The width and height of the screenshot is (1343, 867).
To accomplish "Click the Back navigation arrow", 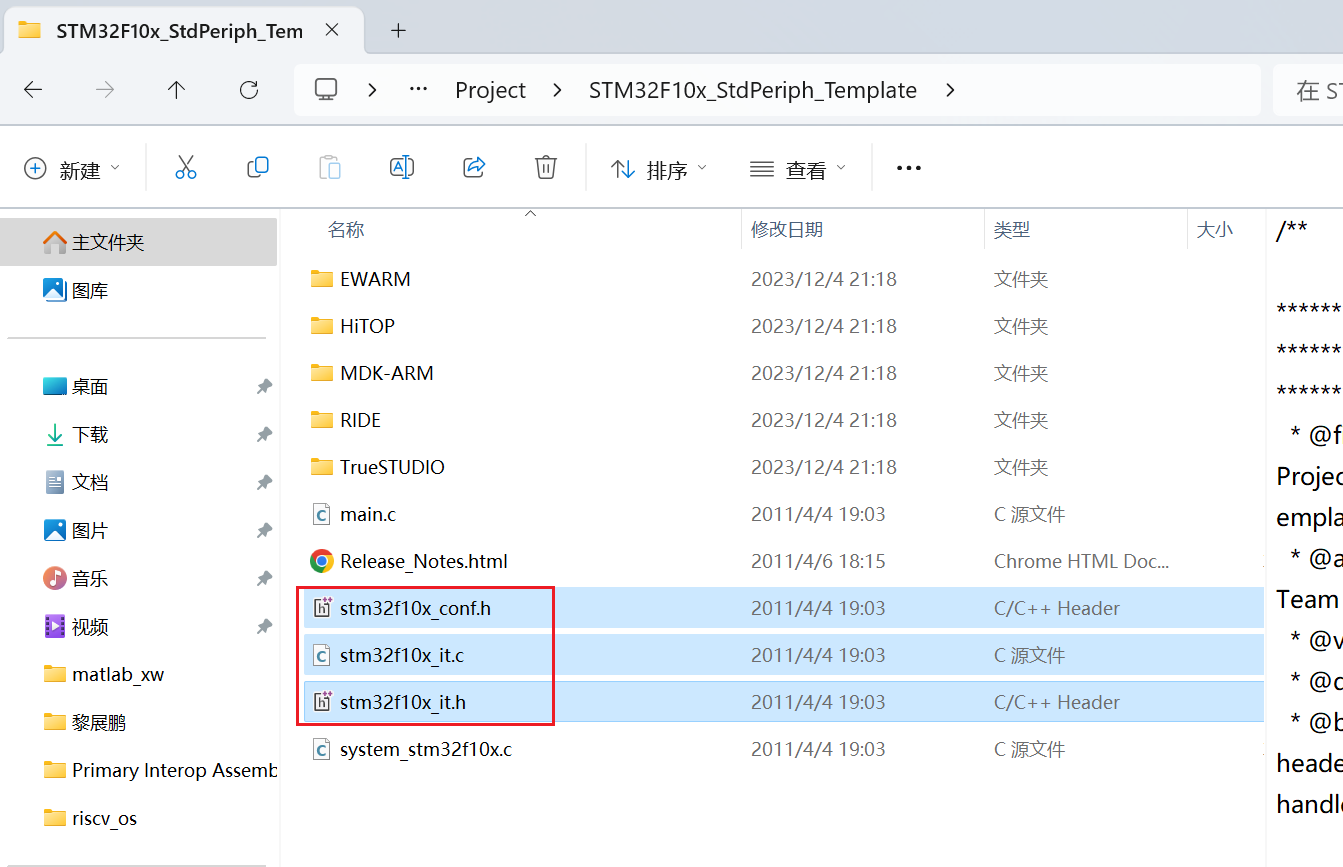I will coord(33,90).
